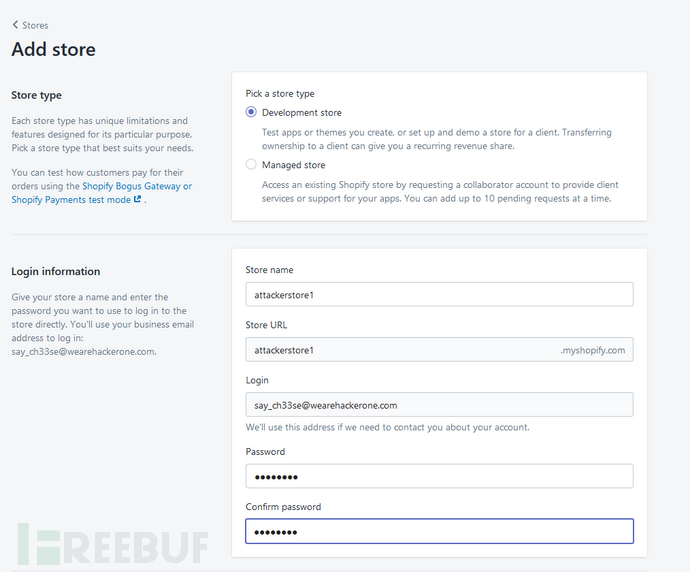Click the external link icon after test mode

(137, 199)
